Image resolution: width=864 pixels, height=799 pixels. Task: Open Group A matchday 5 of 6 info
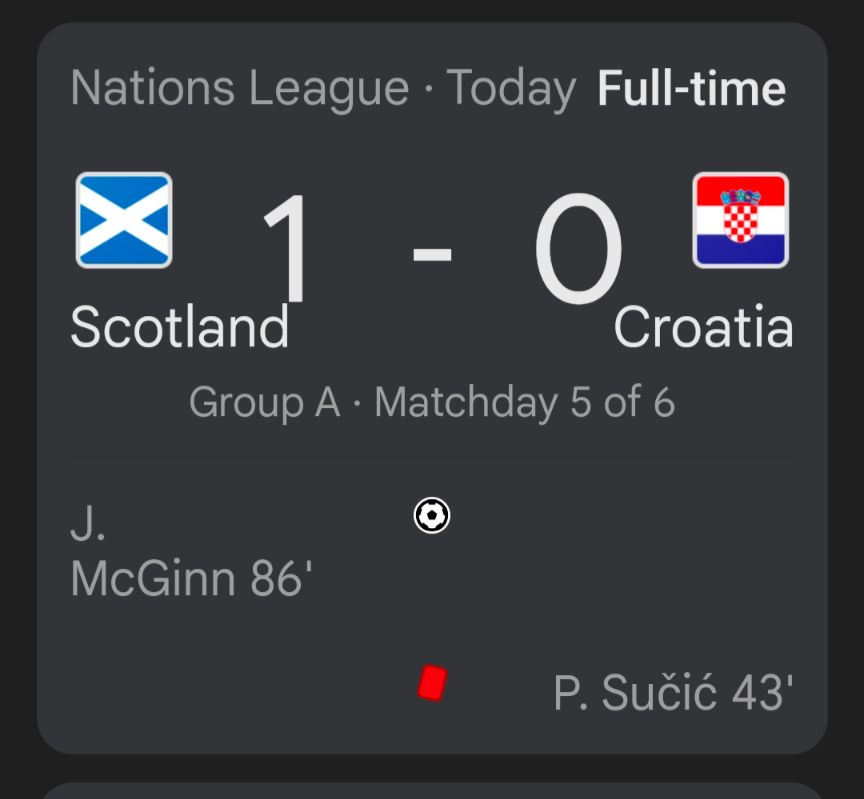coord(432,402)
